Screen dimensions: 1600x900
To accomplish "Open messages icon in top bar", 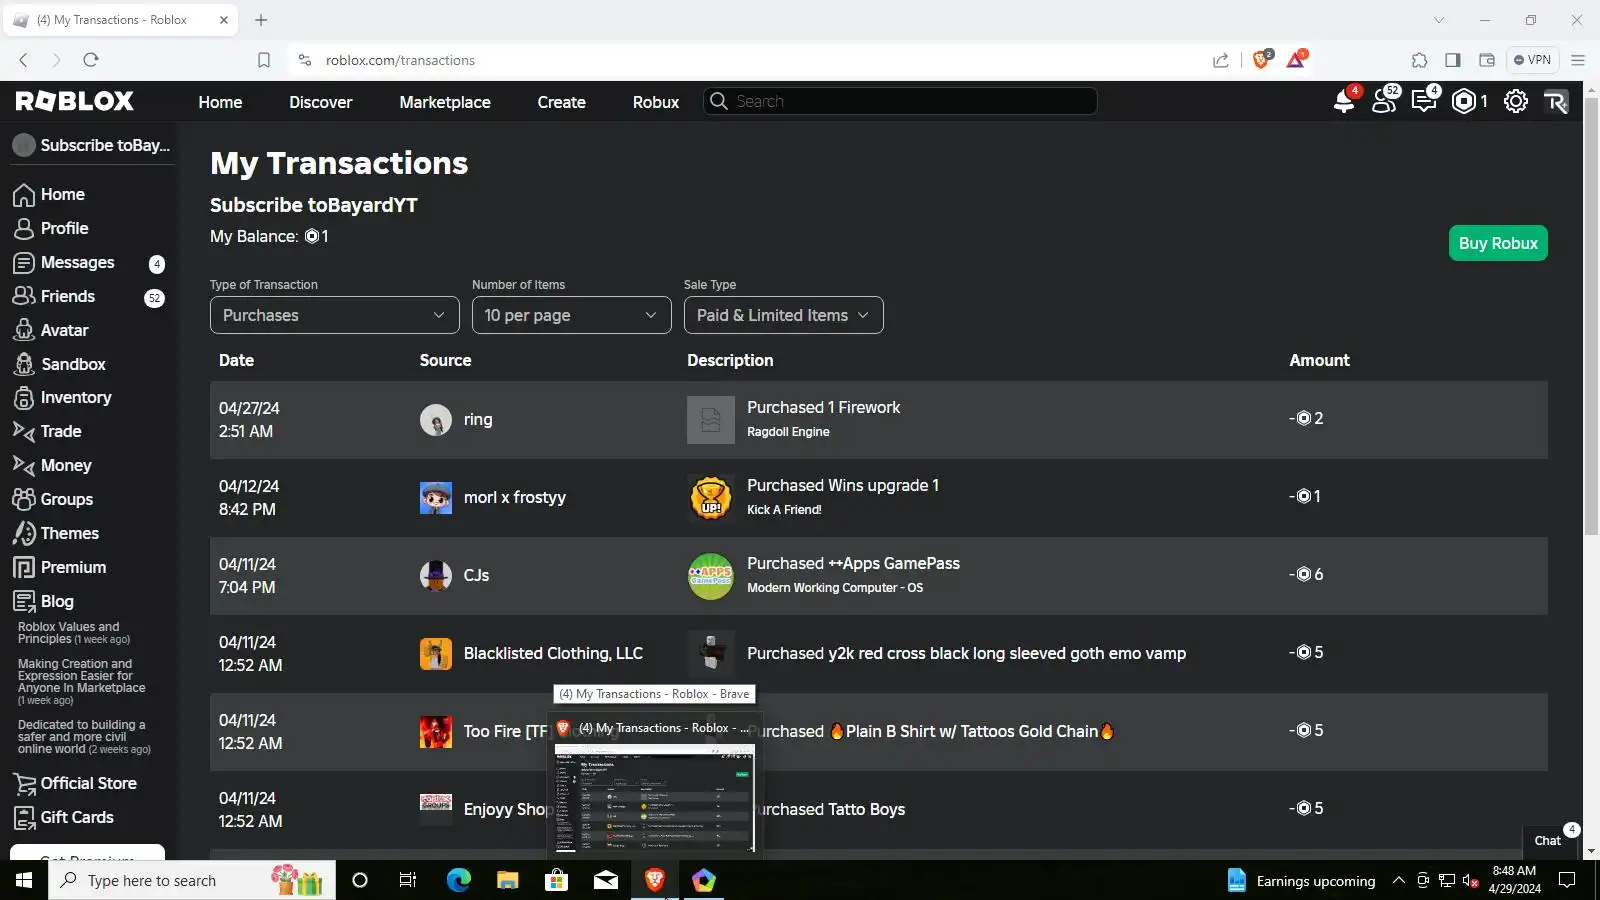I will pos(1424,101).
